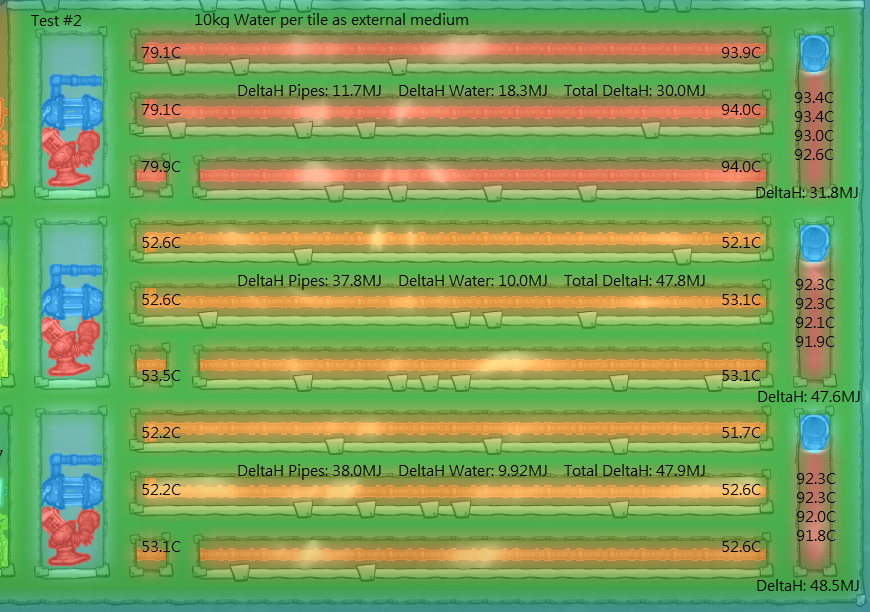Select the blue machine left of the 52.2C pipes
Screen dimensions: 870x612
[x=73, y=482]
